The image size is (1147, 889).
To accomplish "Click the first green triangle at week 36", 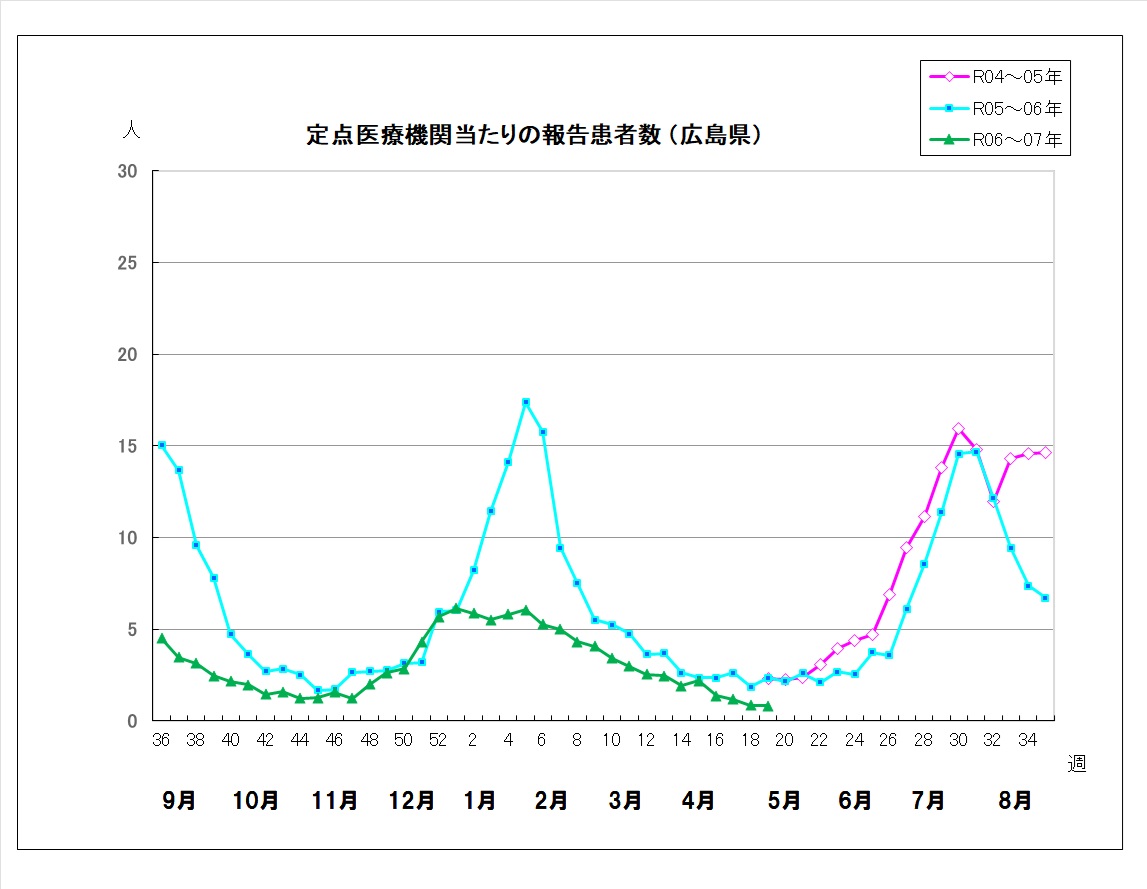I will point(162,639).
